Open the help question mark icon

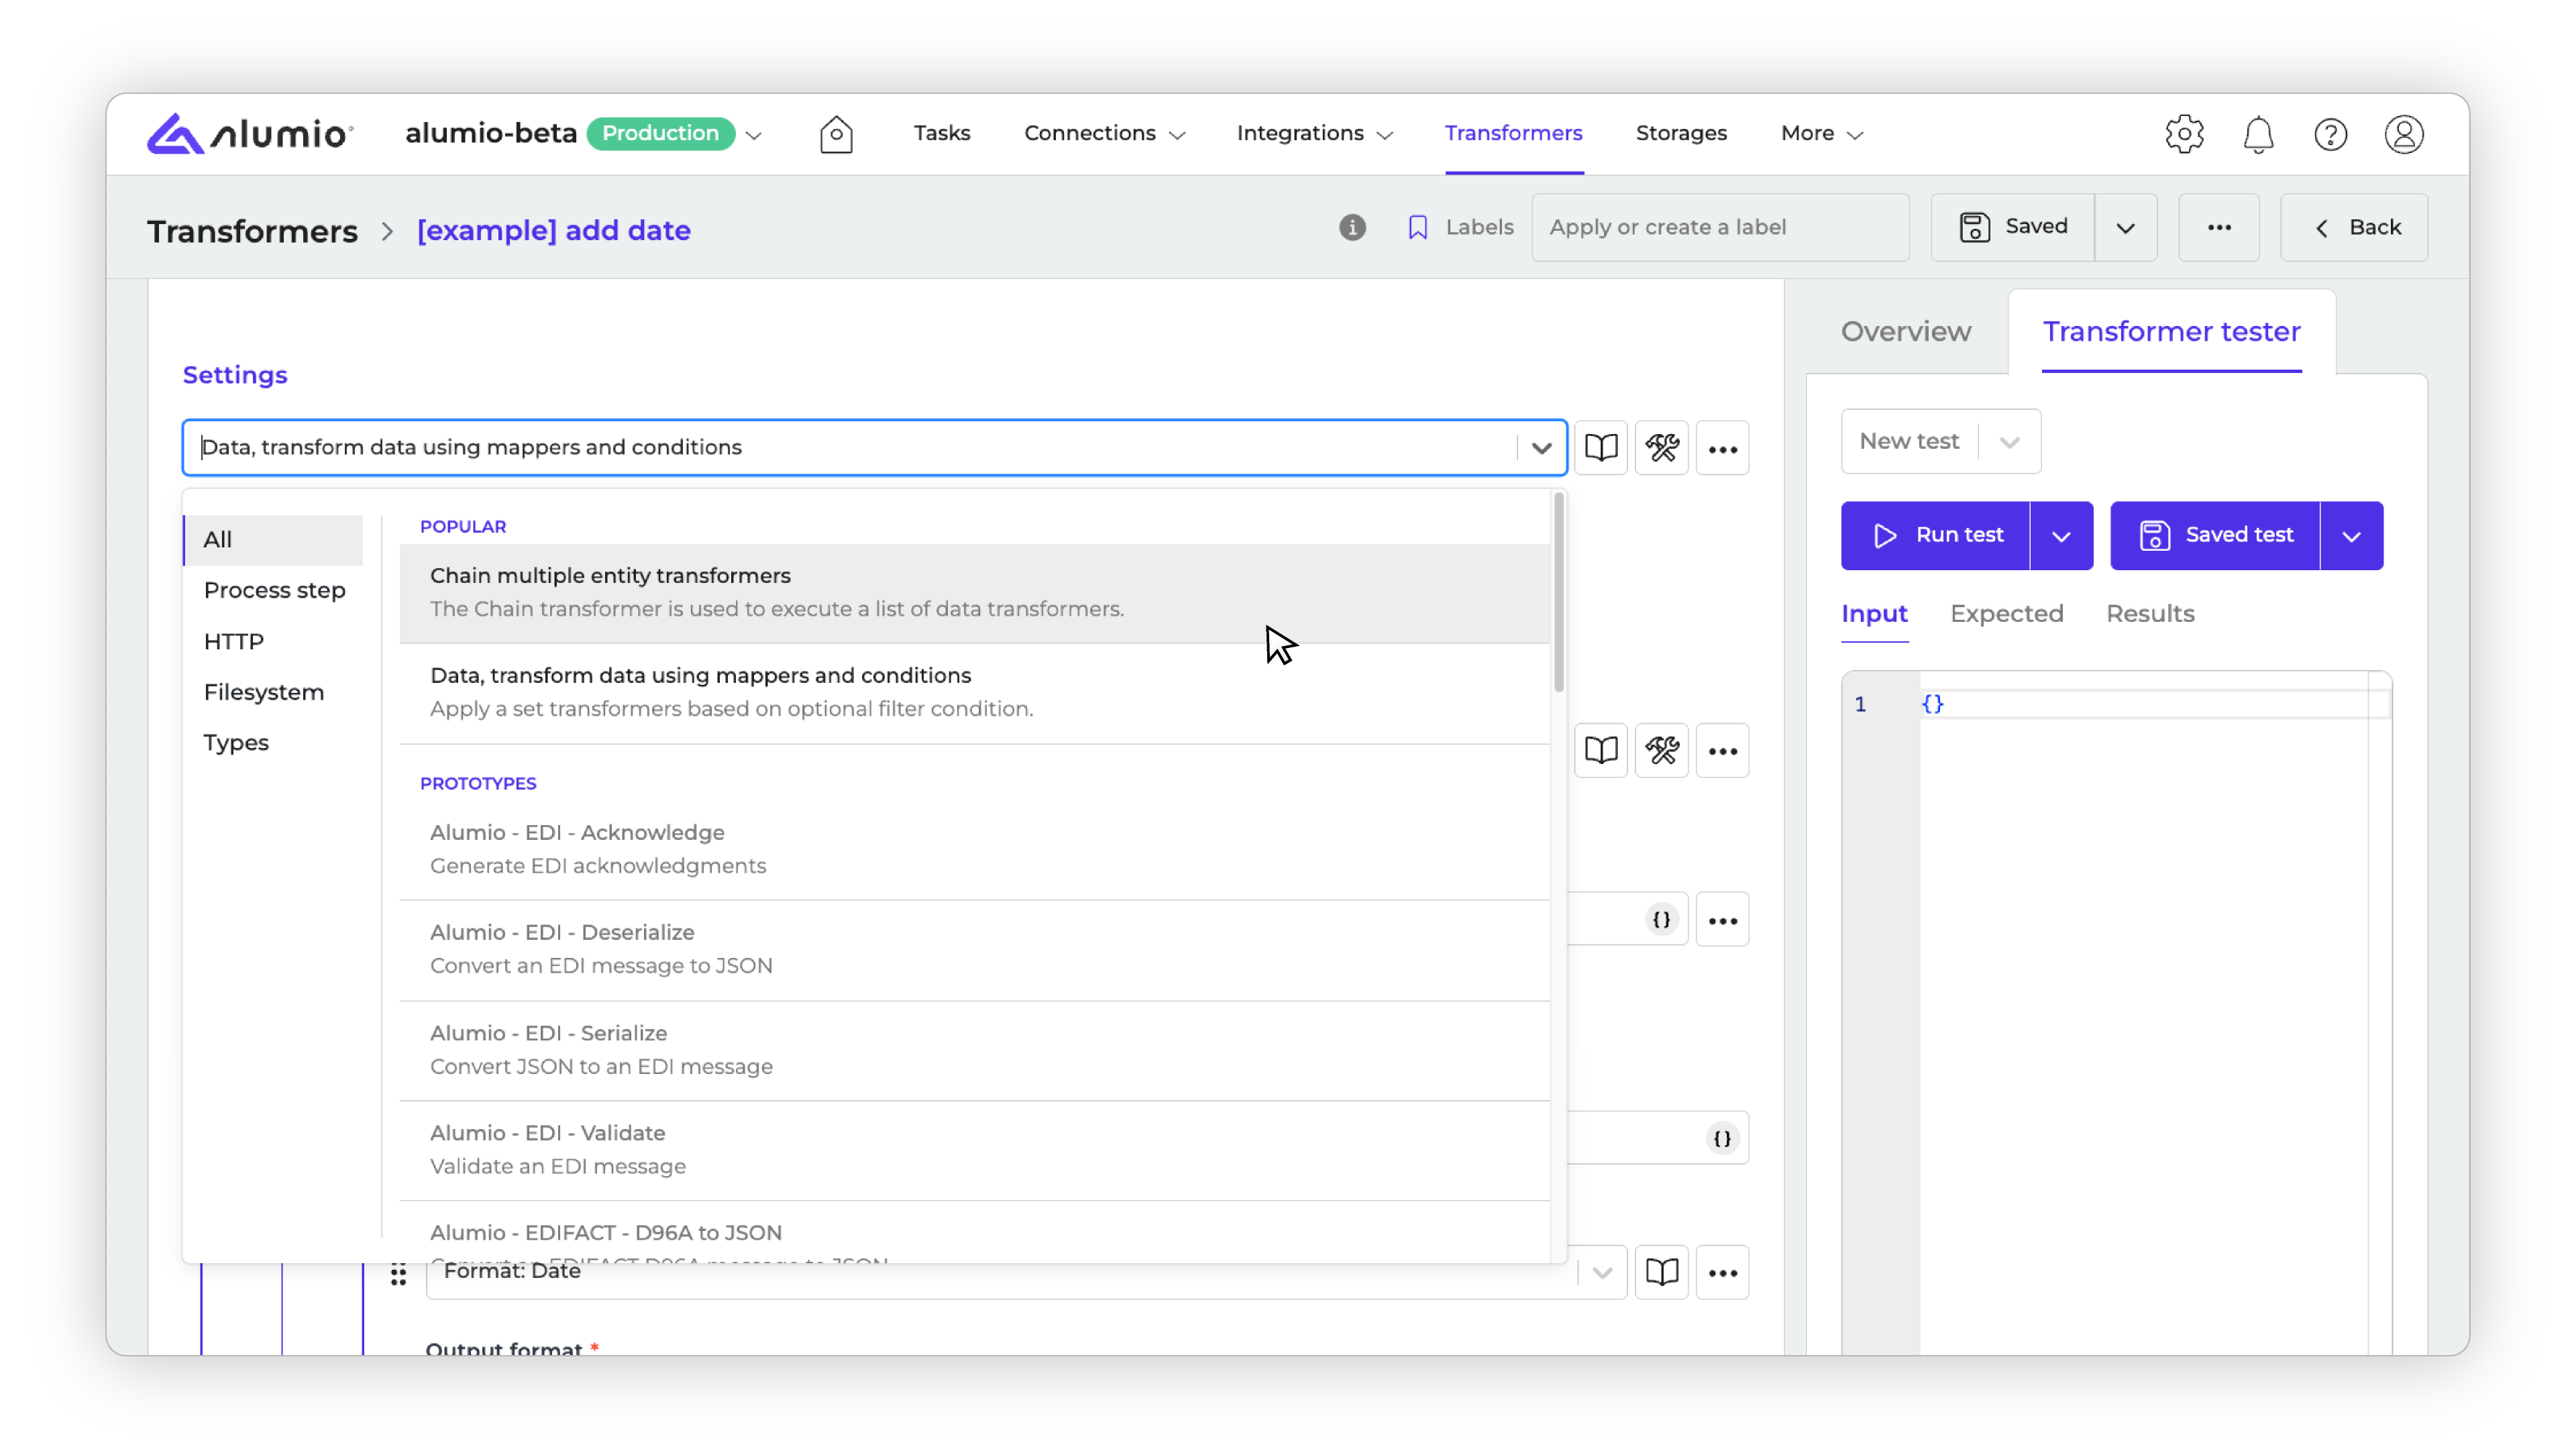[2331, 134]
